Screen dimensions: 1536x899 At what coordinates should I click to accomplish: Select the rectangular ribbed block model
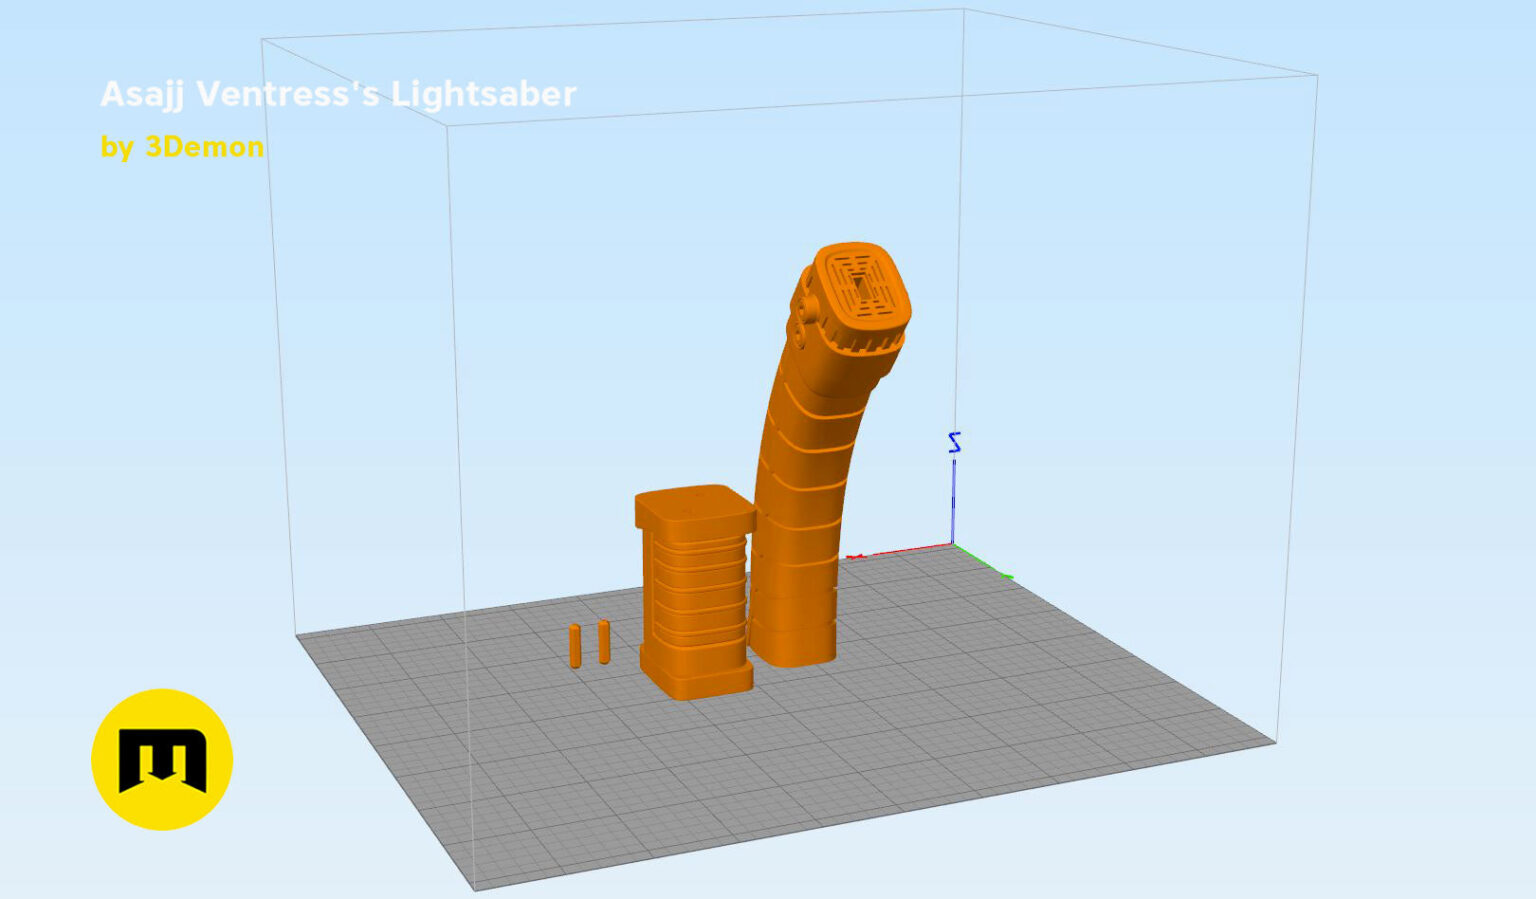[696, 592]
